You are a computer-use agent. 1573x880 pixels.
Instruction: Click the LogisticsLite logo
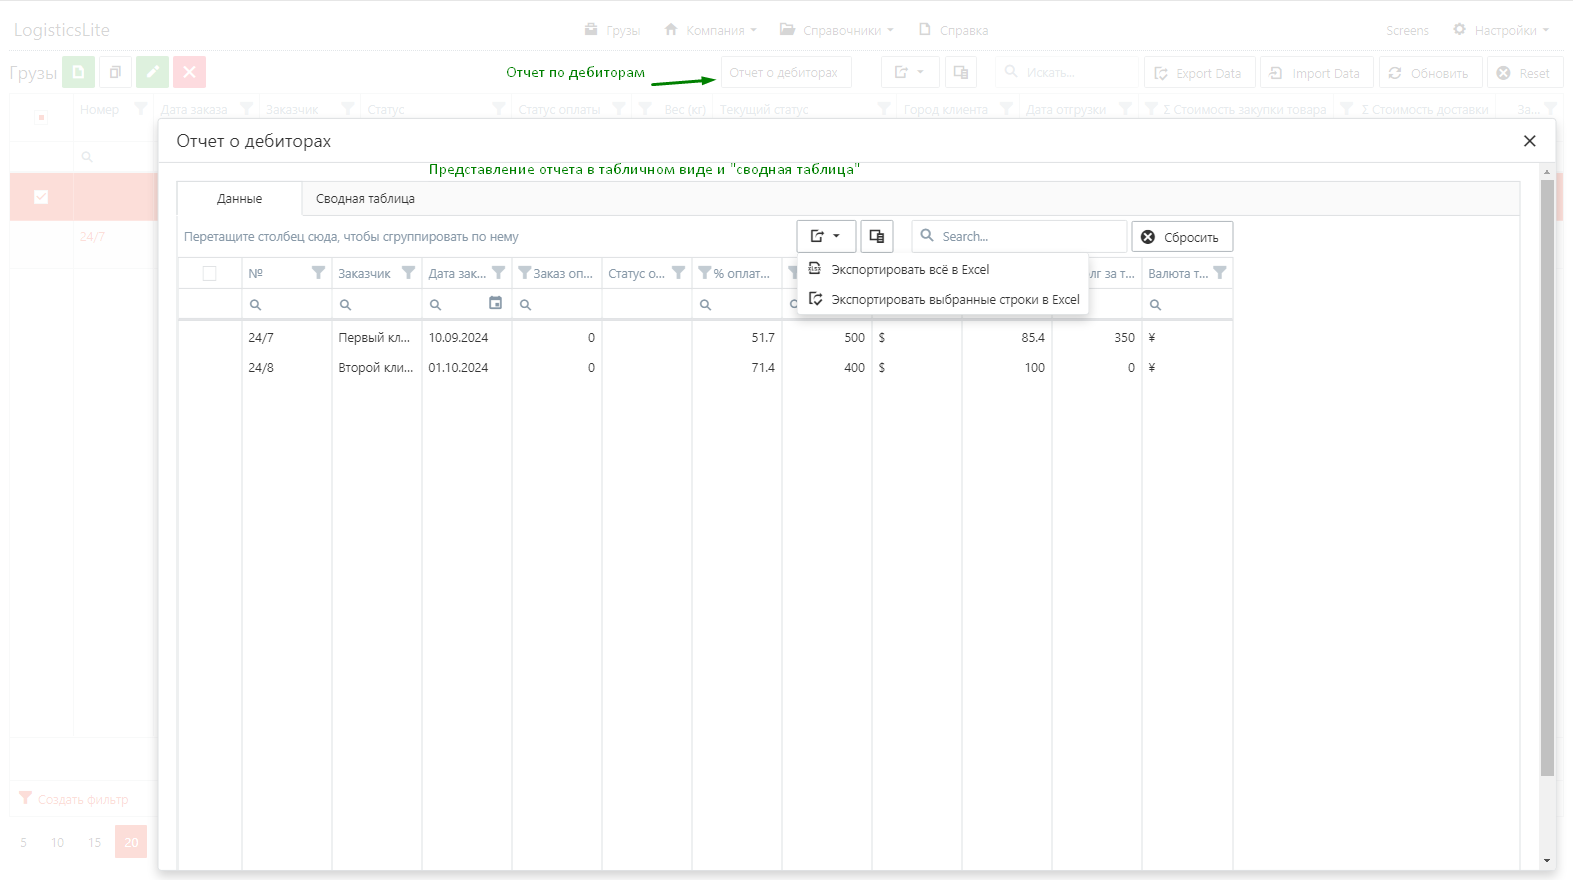coord(62,30)
